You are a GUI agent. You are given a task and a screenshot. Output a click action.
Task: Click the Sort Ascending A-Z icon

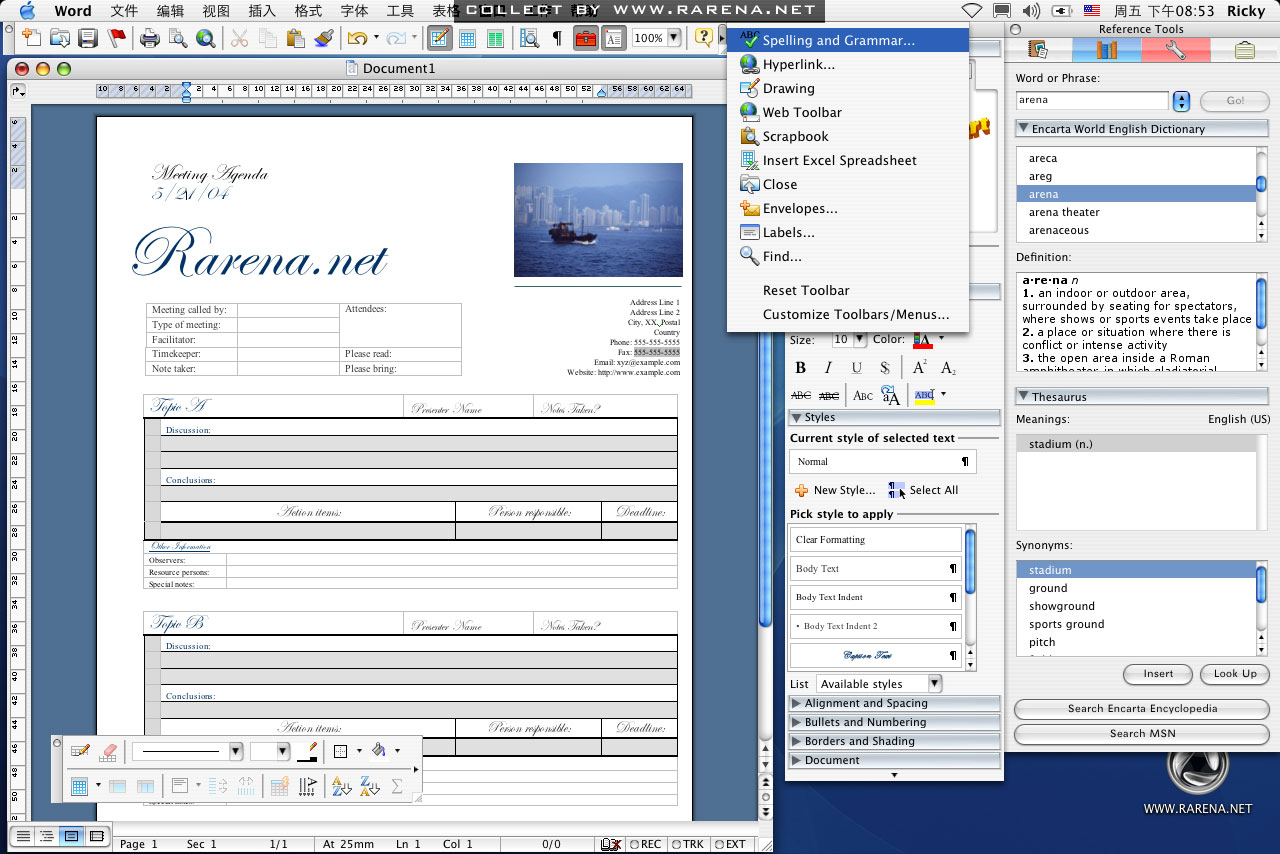341,787
